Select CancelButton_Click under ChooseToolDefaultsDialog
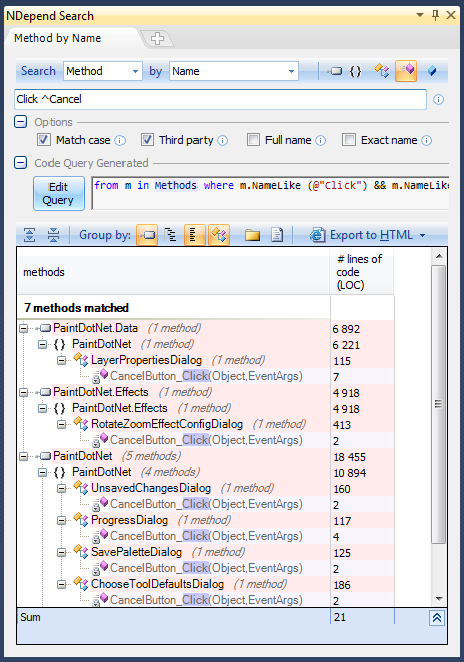 click(206, 600)
